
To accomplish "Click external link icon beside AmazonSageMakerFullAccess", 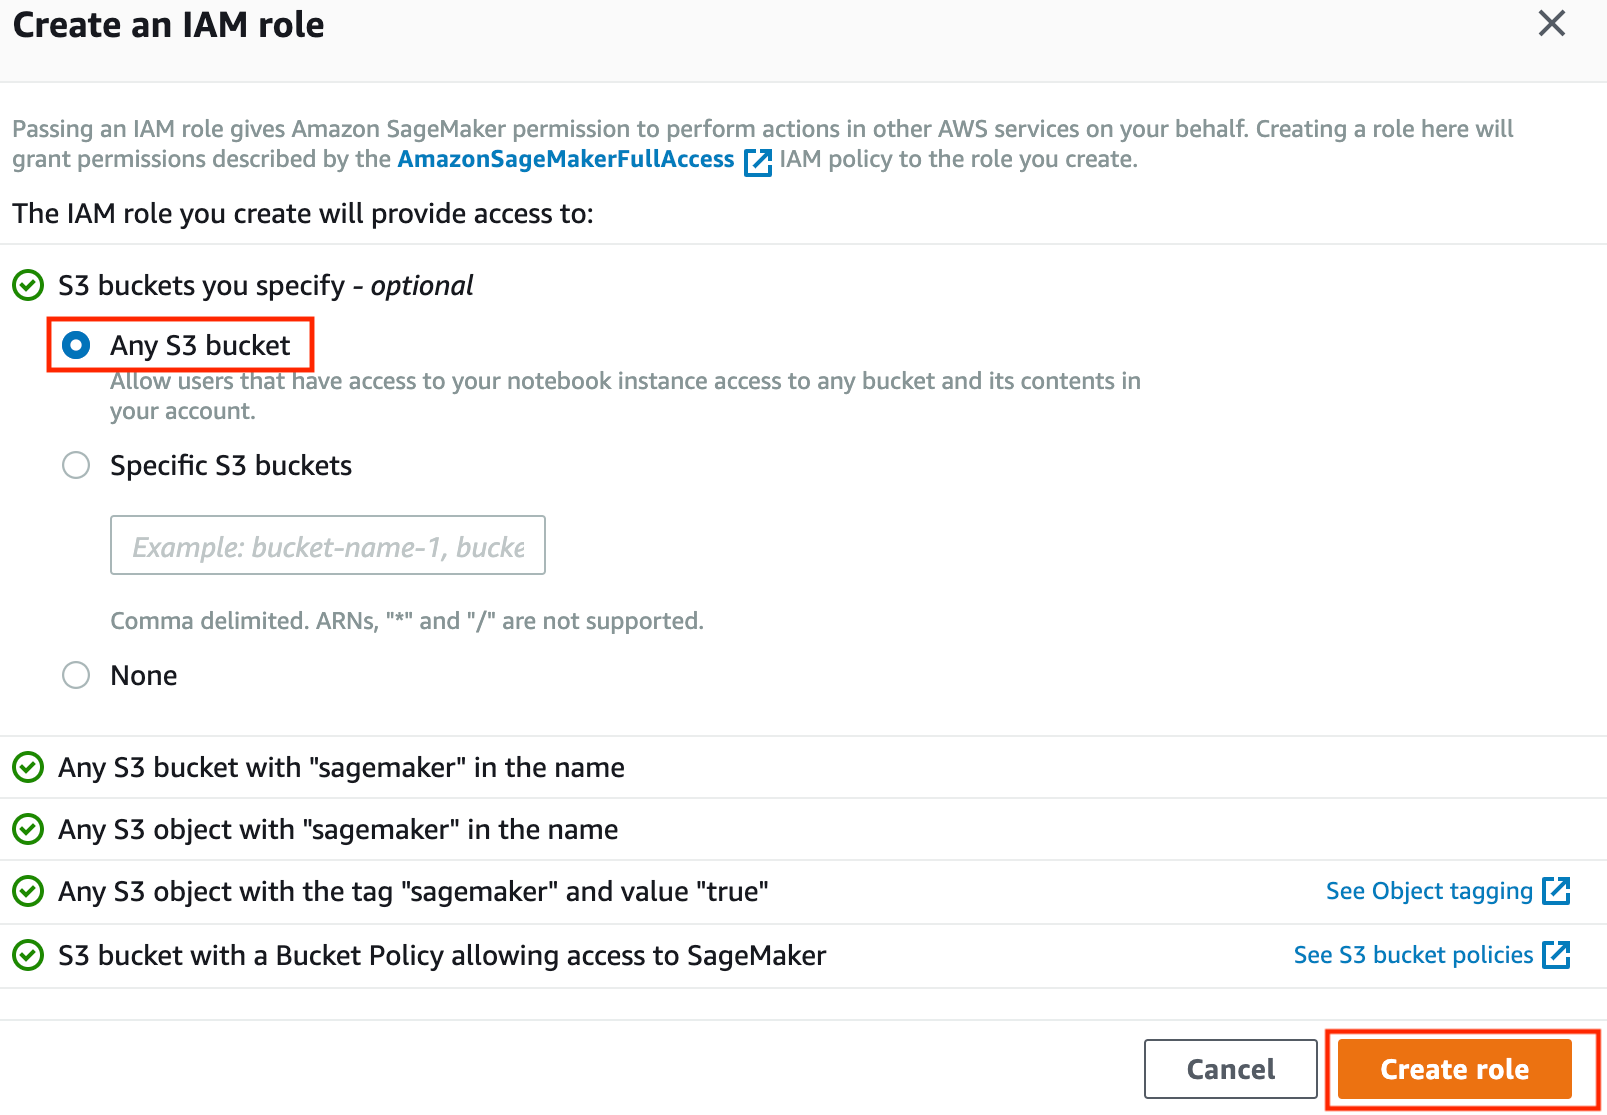I will click(758, 162).
